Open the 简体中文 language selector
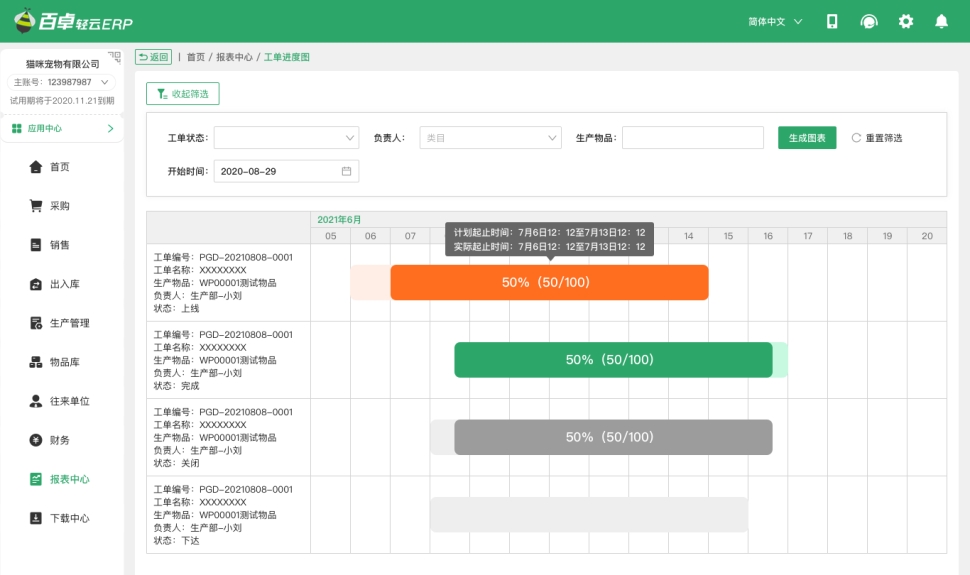970x575 pixels. 775,21
